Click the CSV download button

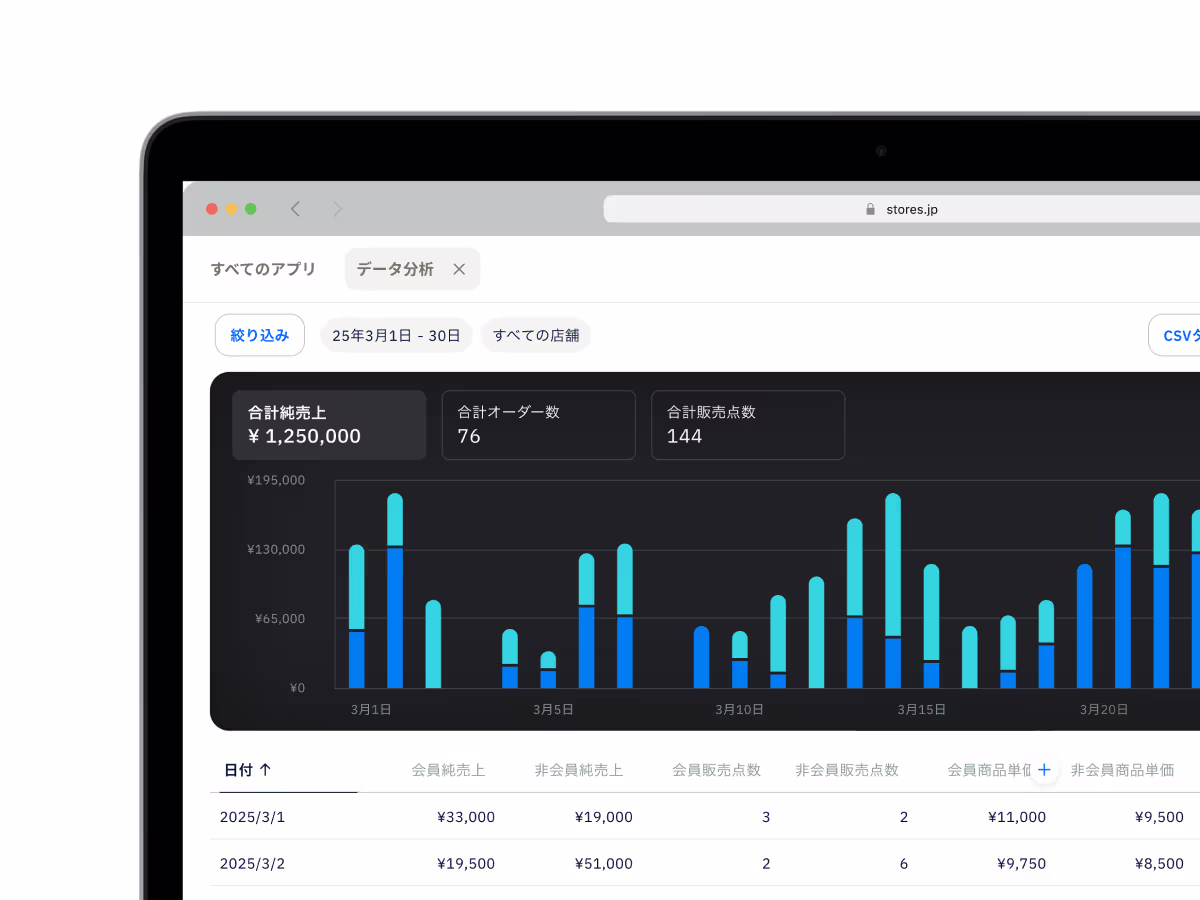pyautogui.click(x=1178, y=335)
